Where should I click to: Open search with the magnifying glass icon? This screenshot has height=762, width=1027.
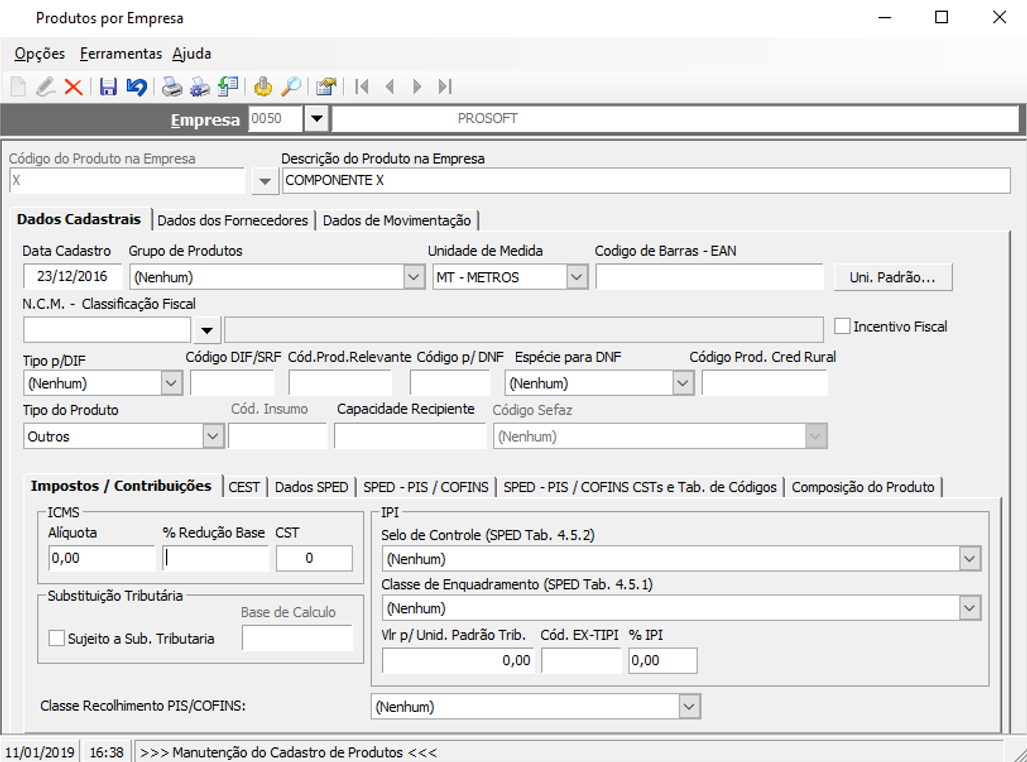point(291,86)
